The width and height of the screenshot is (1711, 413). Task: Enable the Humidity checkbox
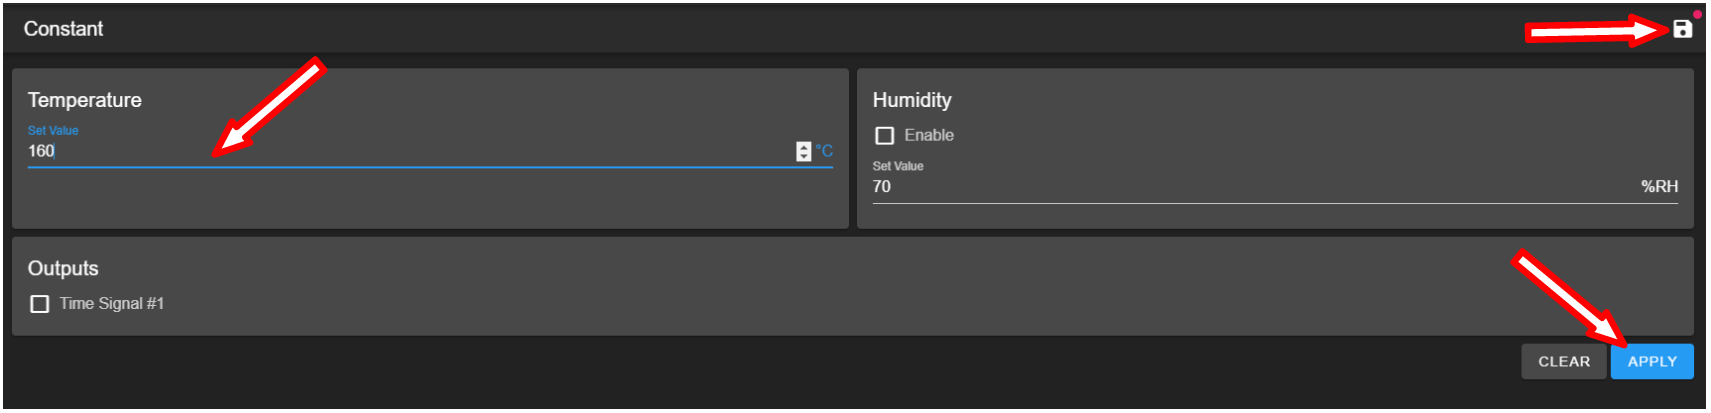pos(884,135)
